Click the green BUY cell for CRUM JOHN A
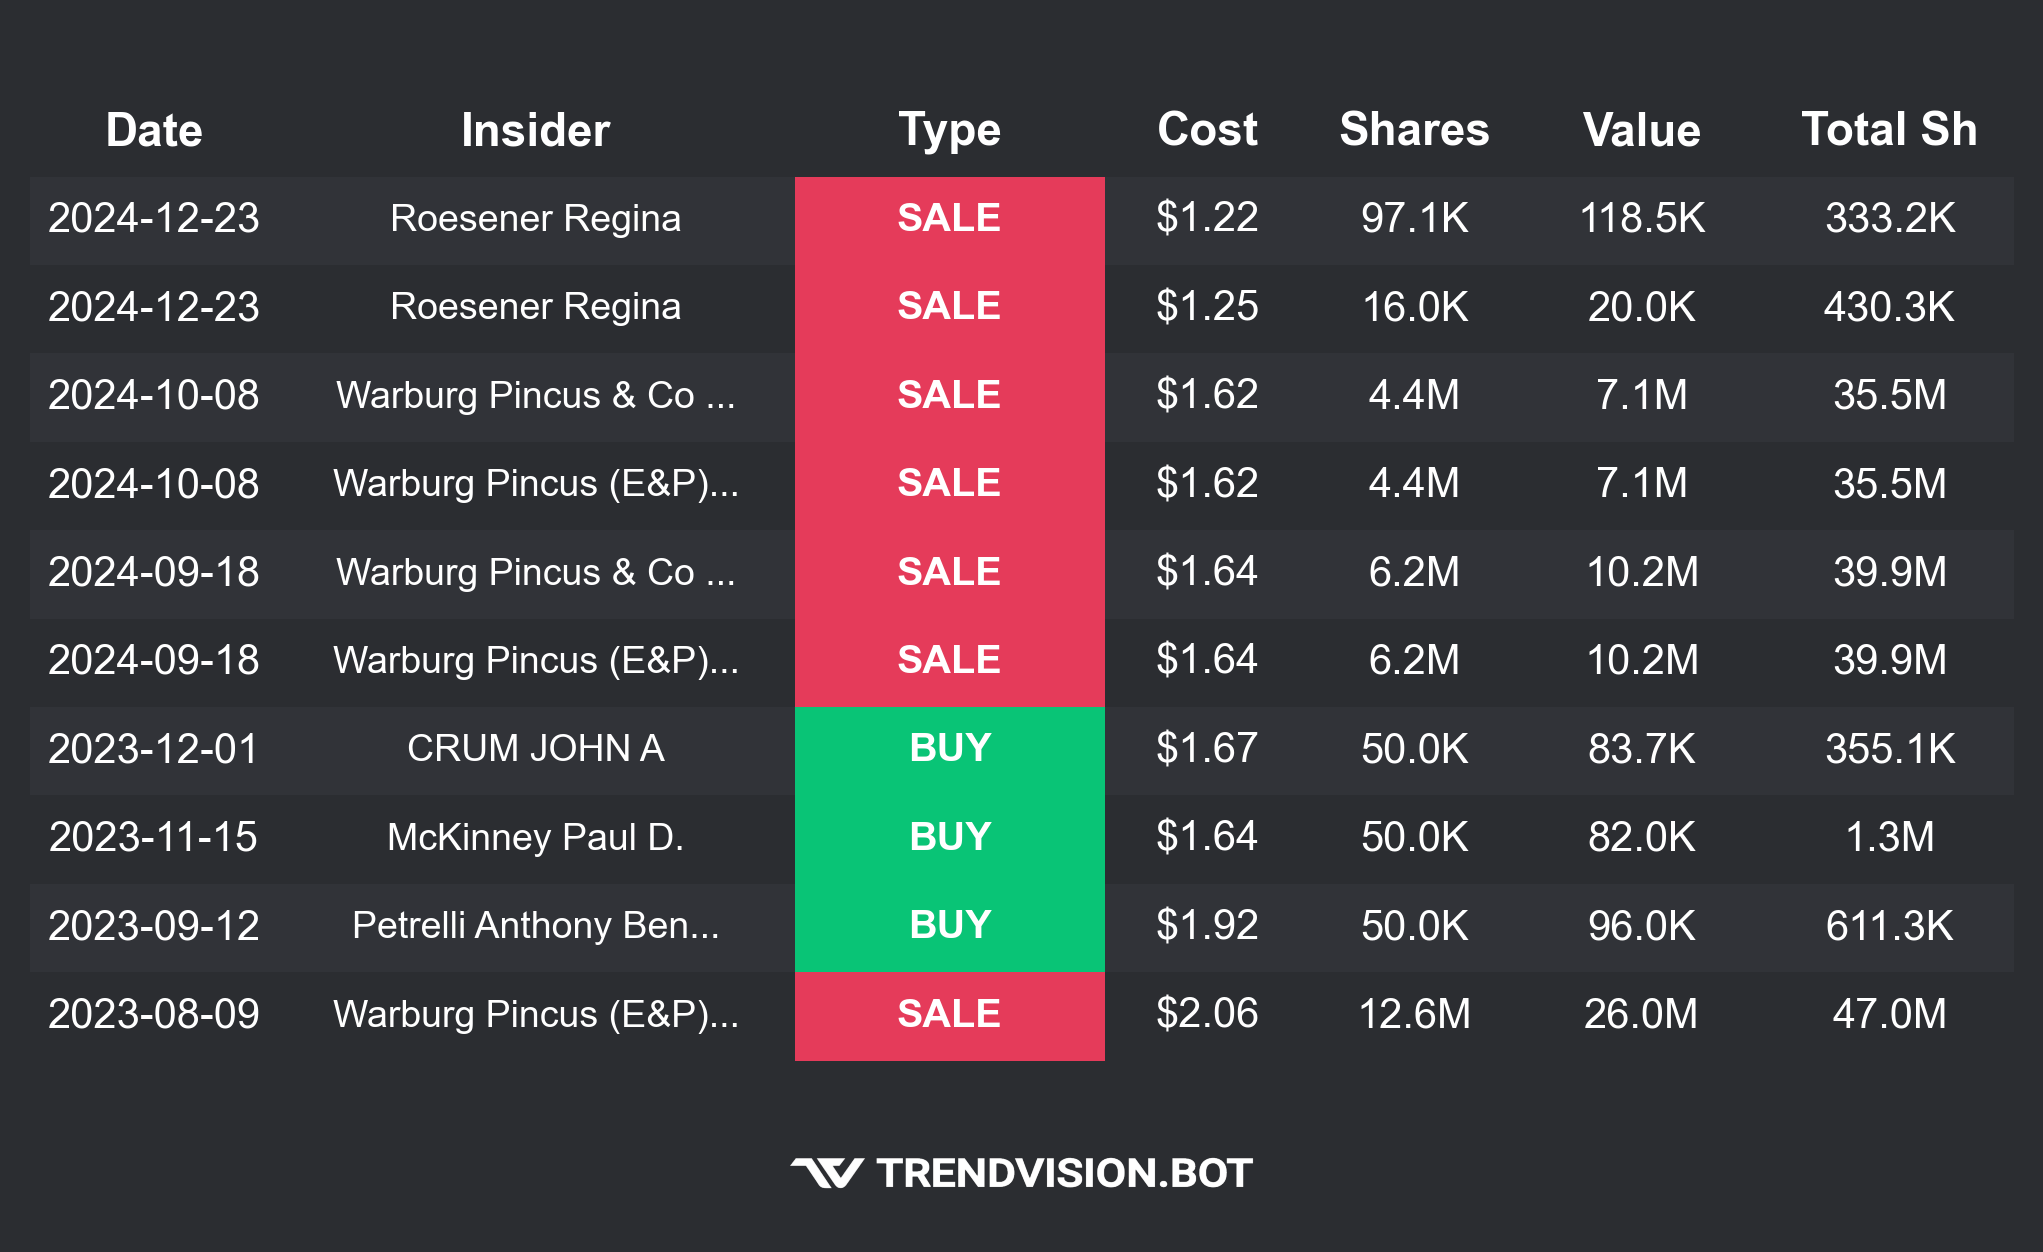This screenshot has width=2043, height=1252. tap(949, 749)
